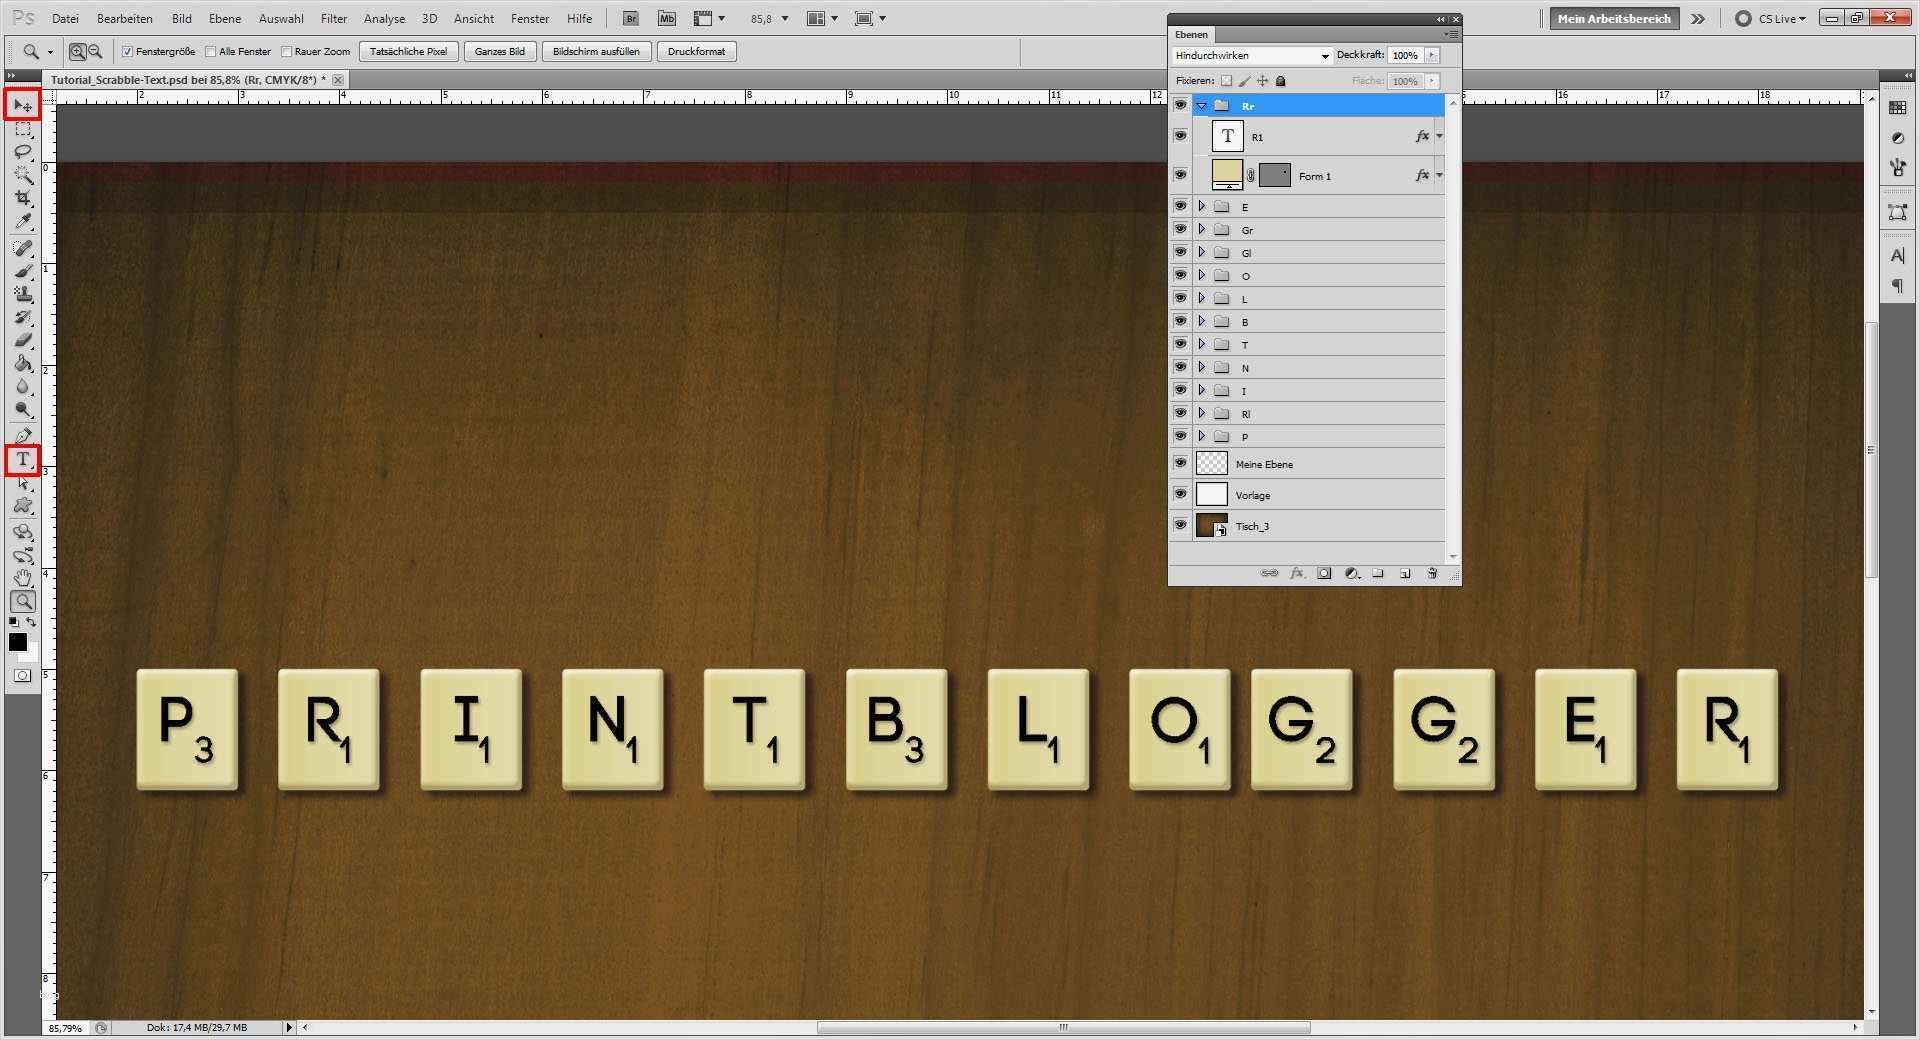The height and width of the screenshot is (1040, 1920).
Task: Select the Horizontal Type tool
Action: (x=23, y=460)
